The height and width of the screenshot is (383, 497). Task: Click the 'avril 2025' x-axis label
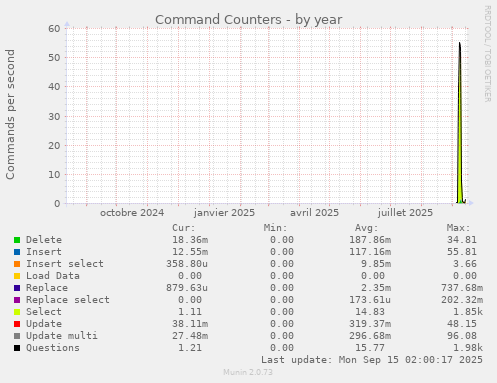(x=314, y=213)
